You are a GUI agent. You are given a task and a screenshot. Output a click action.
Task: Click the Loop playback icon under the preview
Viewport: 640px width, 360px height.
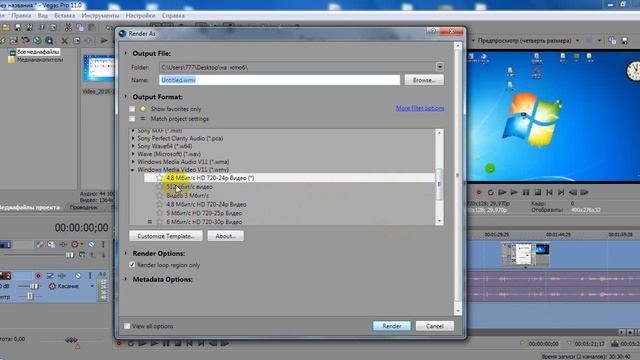point(491,192)
